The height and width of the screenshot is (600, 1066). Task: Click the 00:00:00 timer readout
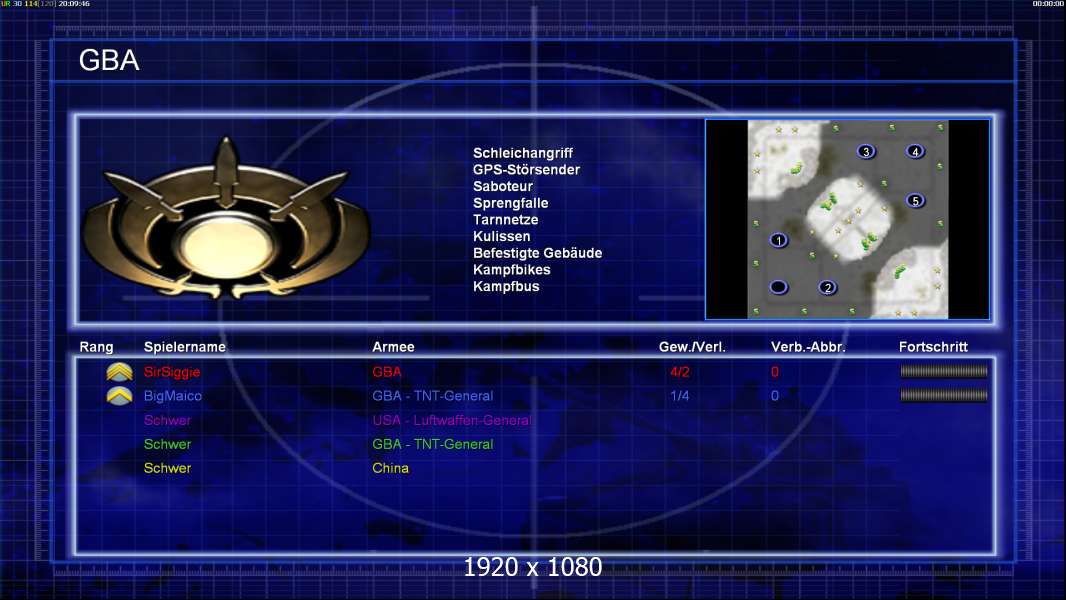pyautogui.click(x=1048, y=4)
